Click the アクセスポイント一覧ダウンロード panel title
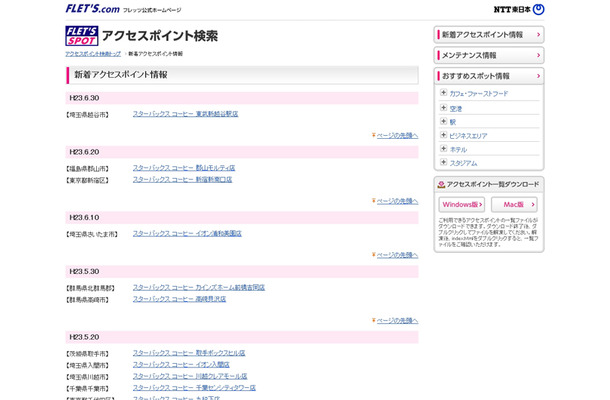Viewport: 610px width, 400px height. (493, 184)
